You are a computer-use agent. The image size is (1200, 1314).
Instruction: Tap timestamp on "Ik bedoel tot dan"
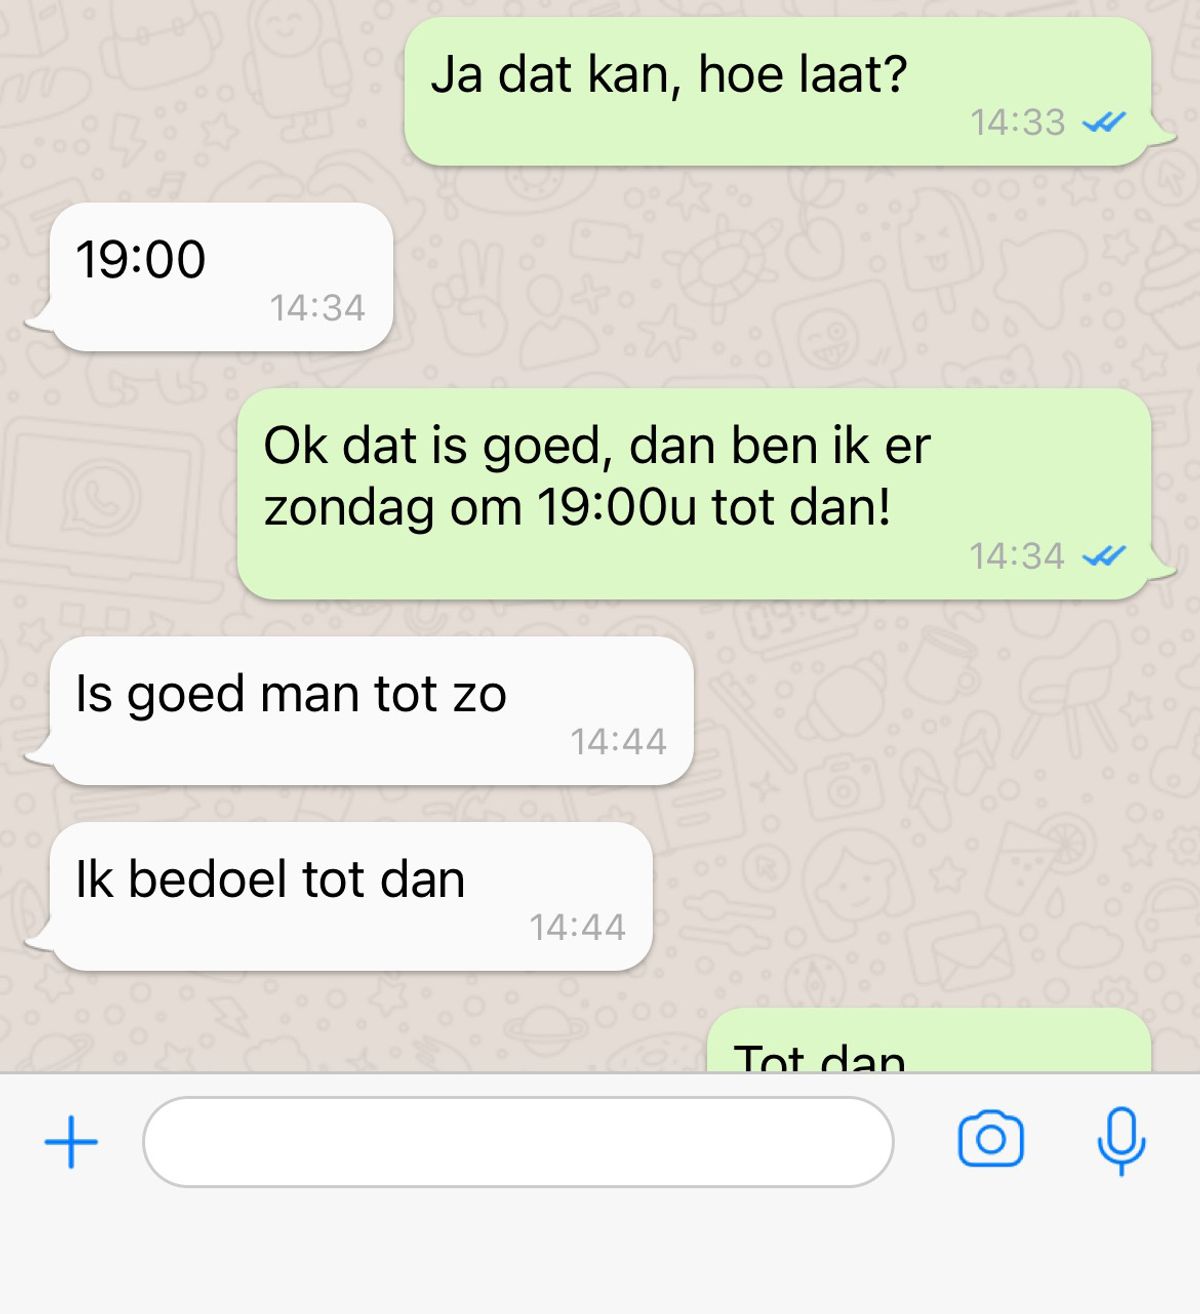pos(577,927)
